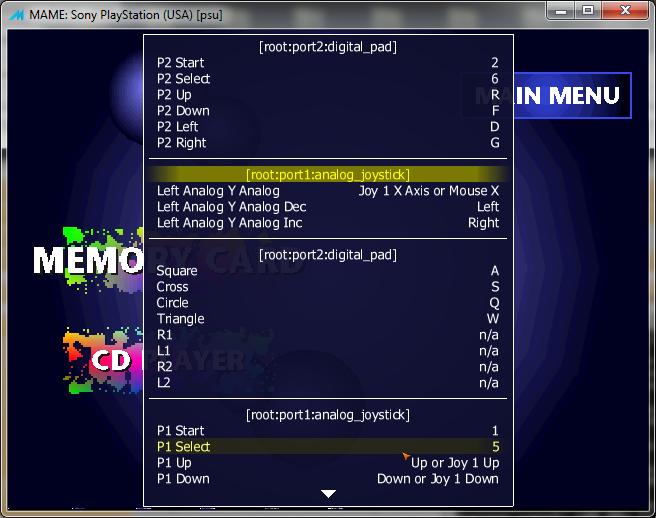Choose the Cross button mapping
This screenshot has width=656, height=518.
click(x=328, y=287)
